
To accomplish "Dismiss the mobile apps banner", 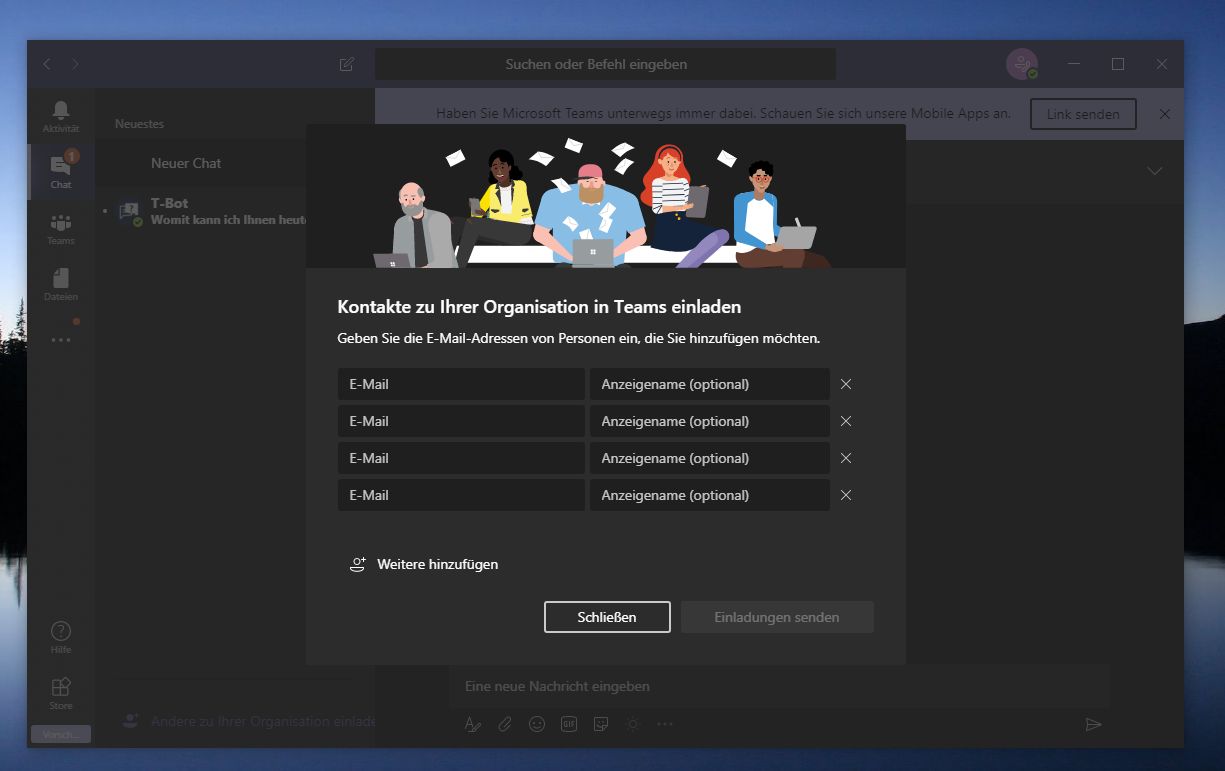I will tap(1165, 114).
